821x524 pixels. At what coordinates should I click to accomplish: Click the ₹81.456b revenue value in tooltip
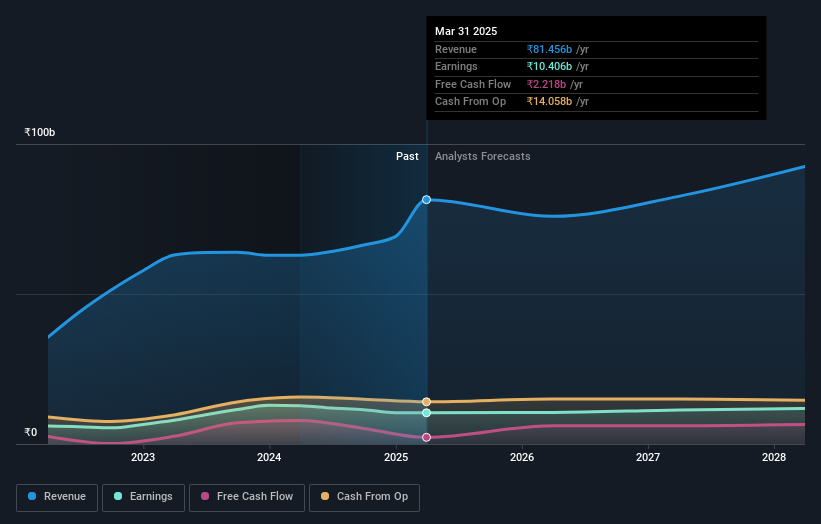pos(549,49)
